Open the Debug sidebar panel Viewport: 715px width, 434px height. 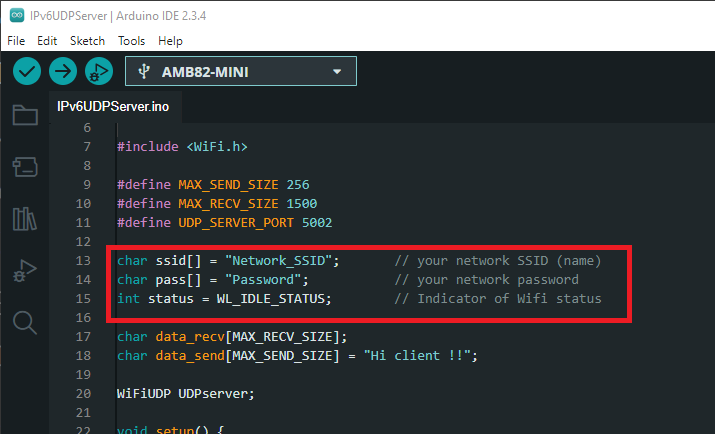[x=24, y=270]
